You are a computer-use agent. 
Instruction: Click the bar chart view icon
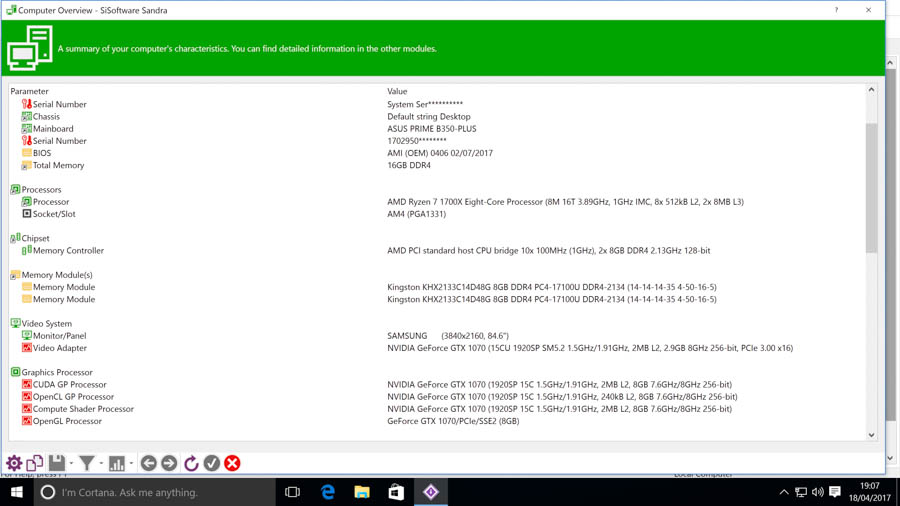(x=117, y=463)
